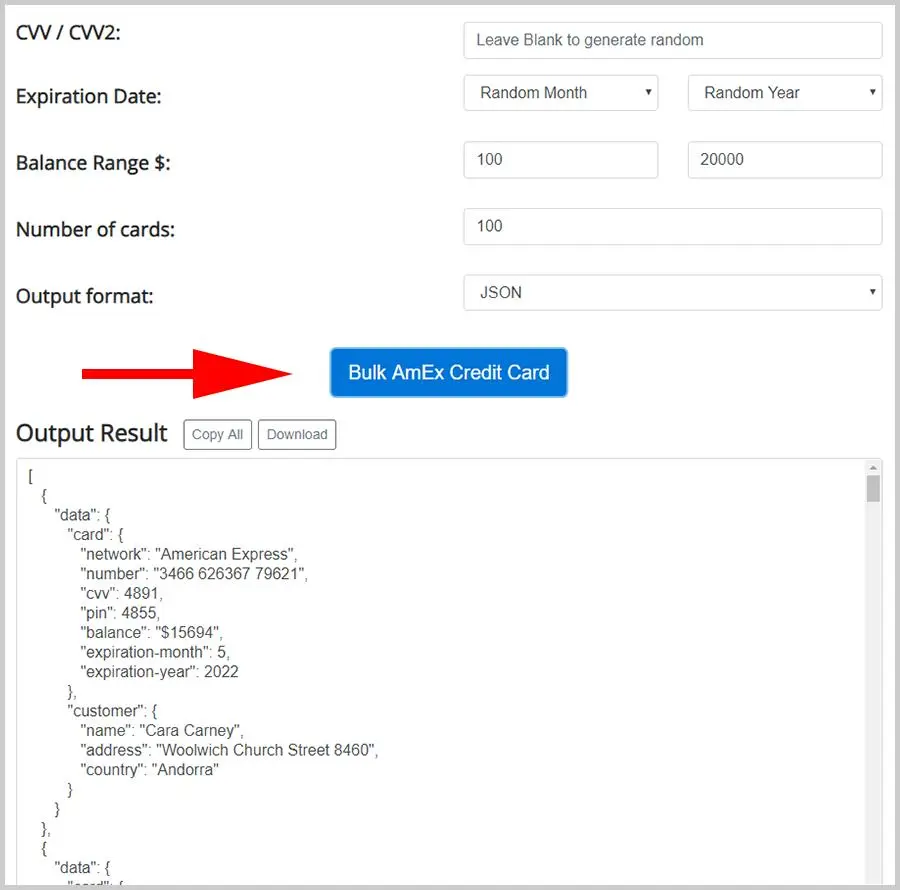Click the Balance Range $ label
The width and height of the screenshot is (900, 890).
(x=93, y=163)
